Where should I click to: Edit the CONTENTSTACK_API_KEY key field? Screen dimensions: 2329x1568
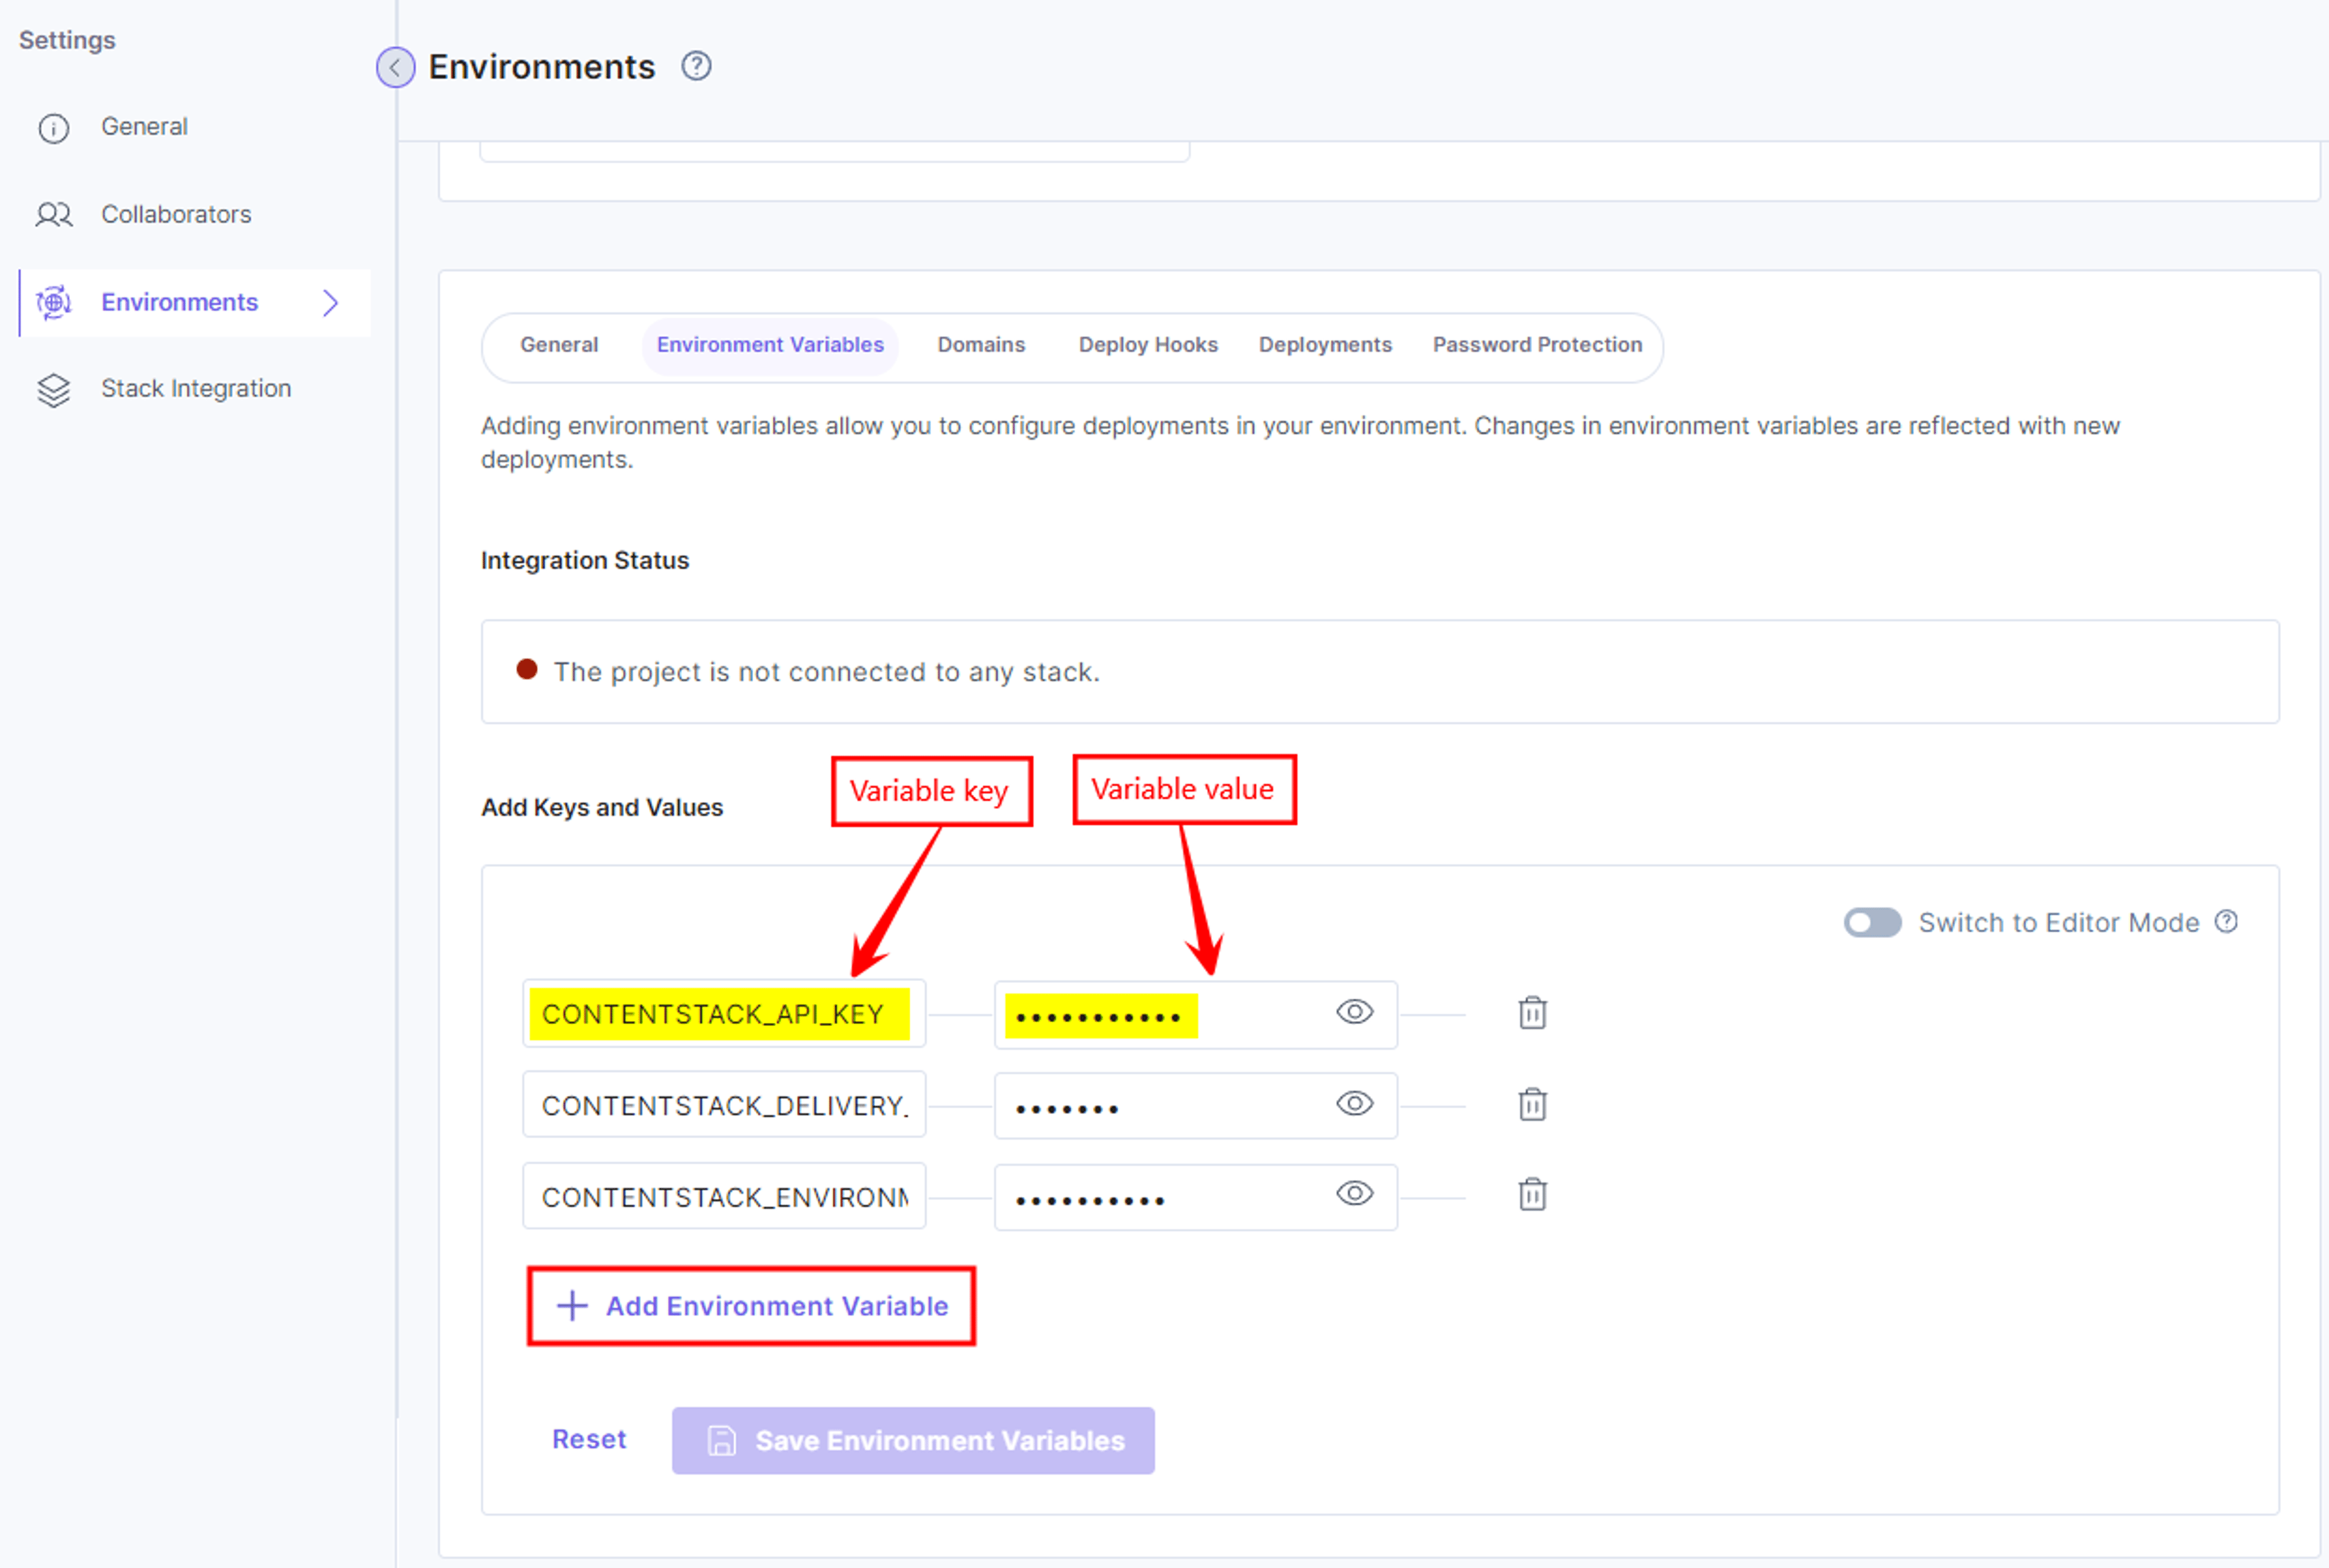tap(724, 1014)
